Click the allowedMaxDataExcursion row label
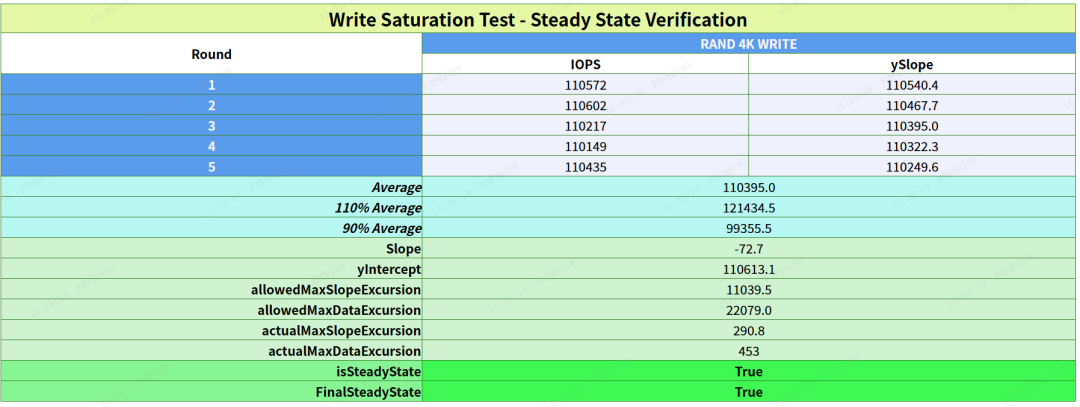Viewport: 1080px width, 407px height. [x=339, y=310]
